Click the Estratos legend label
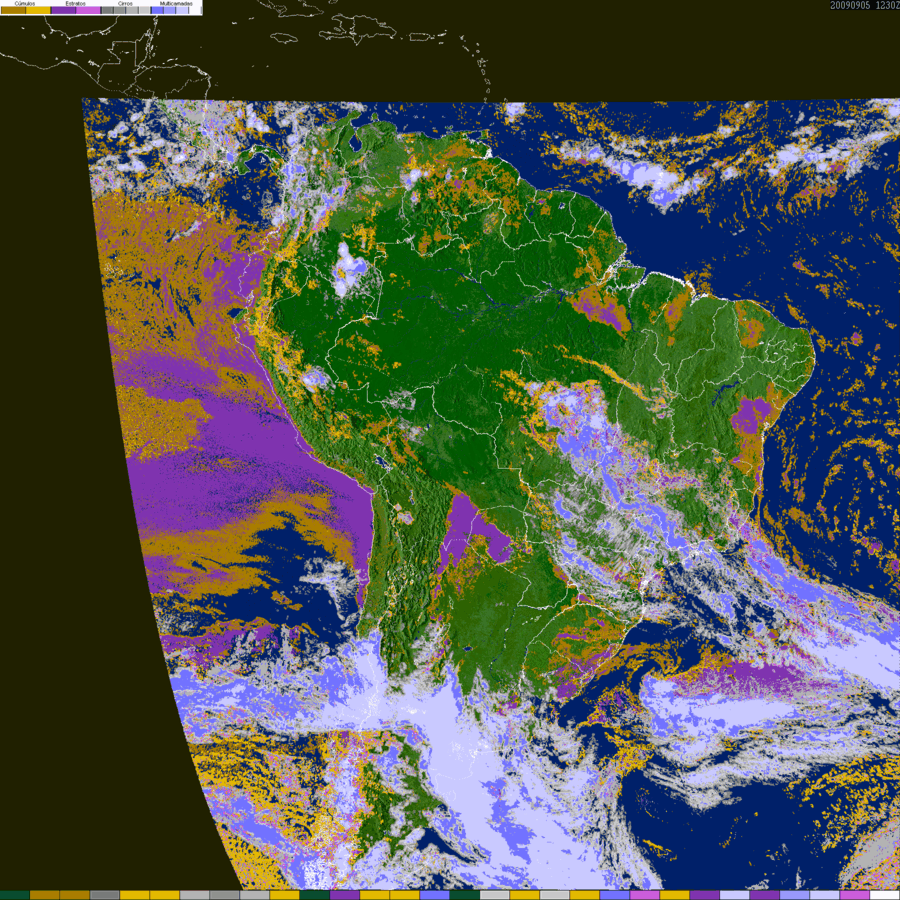Image resolution: width=900 pixels, height=900 pixels. coord(76,3)
